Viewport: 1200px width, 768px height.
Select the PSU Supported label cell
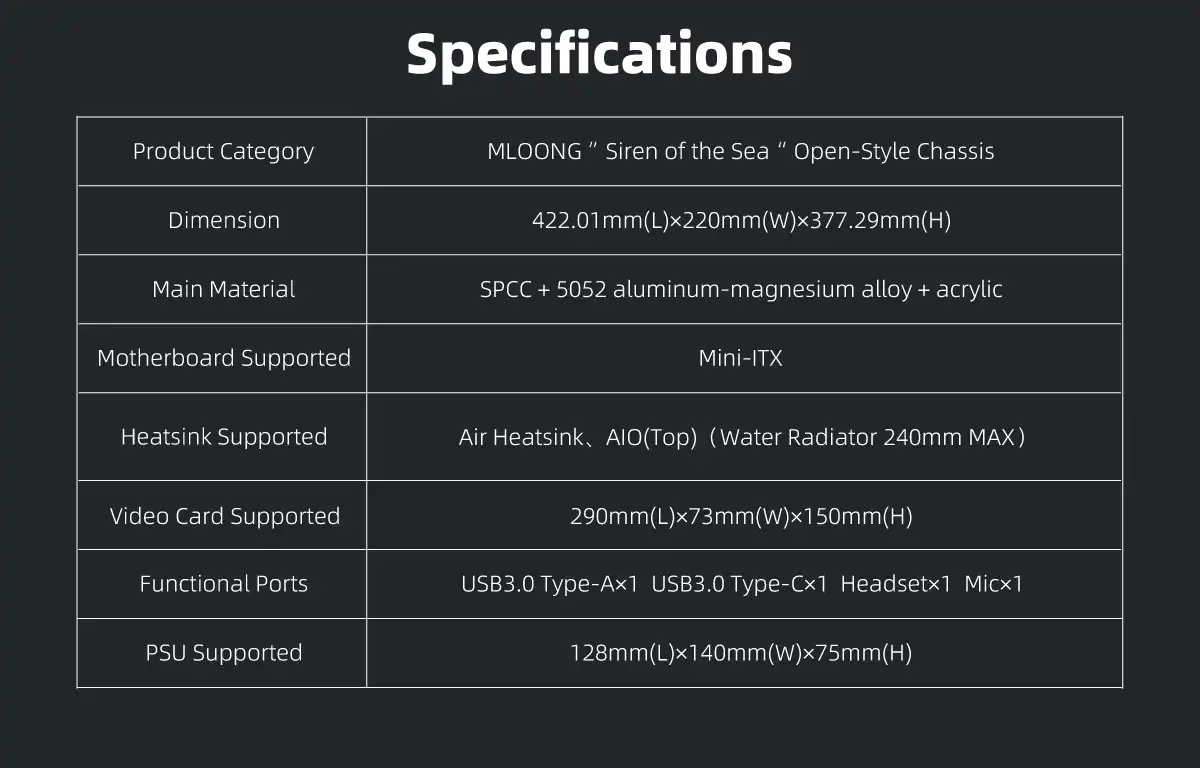point(223,653)
